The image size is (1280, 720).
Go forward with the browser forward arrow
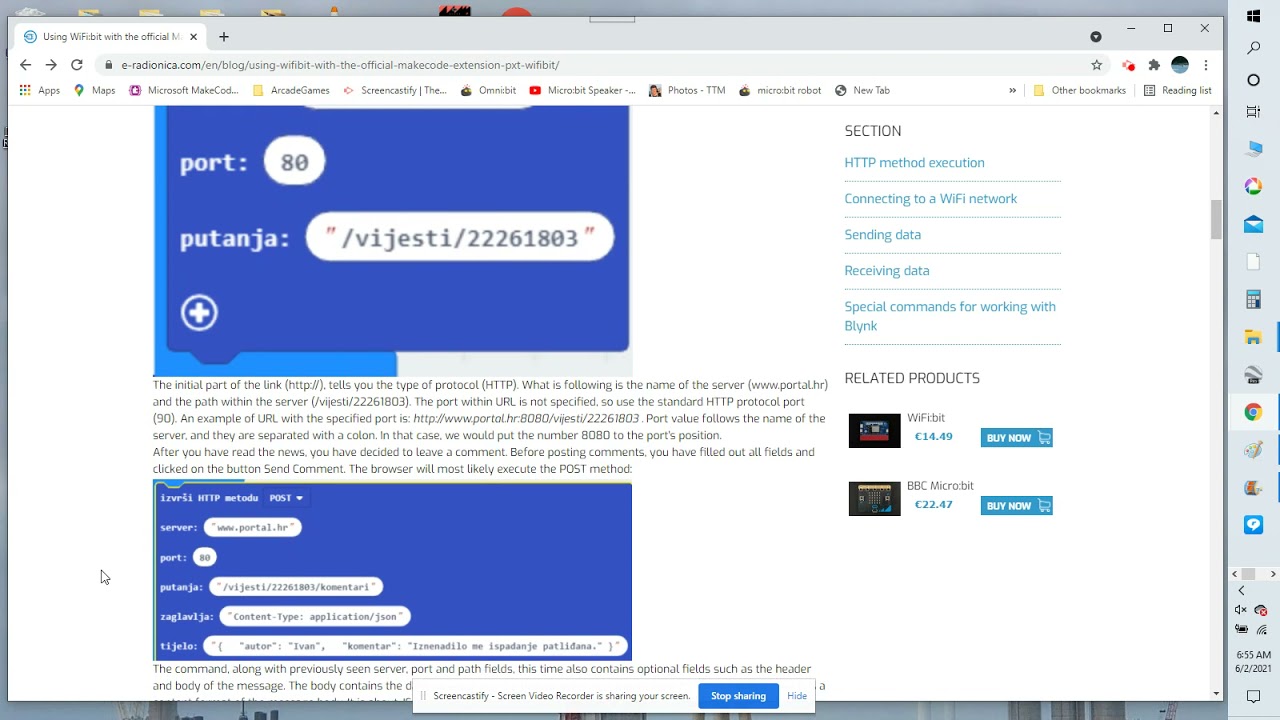(x=51, y=65)
